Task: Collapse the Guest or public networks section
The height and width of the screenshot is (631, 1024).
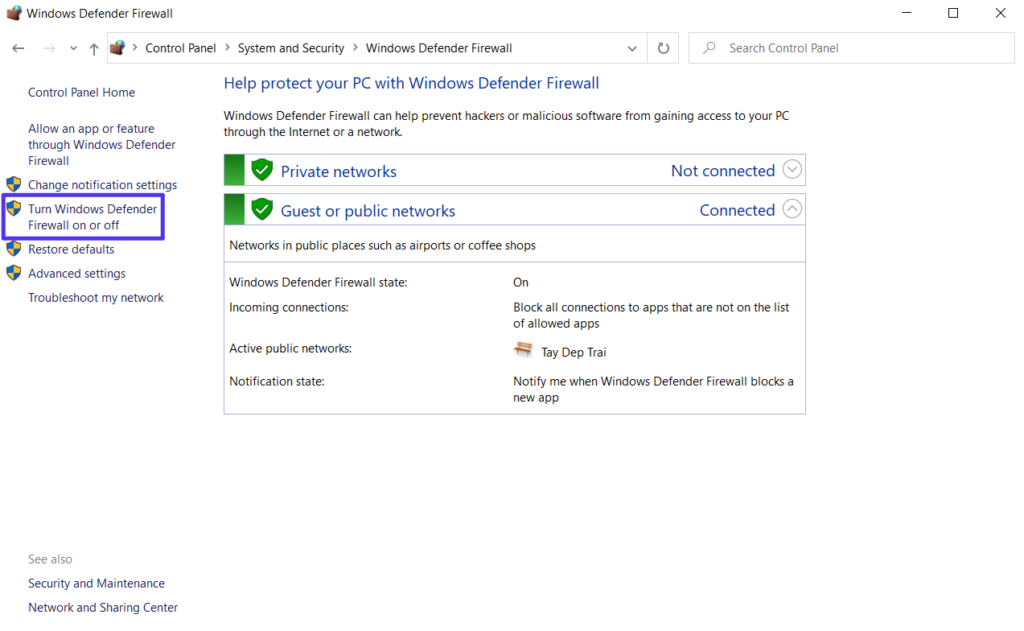Action: tap(792, 209)
